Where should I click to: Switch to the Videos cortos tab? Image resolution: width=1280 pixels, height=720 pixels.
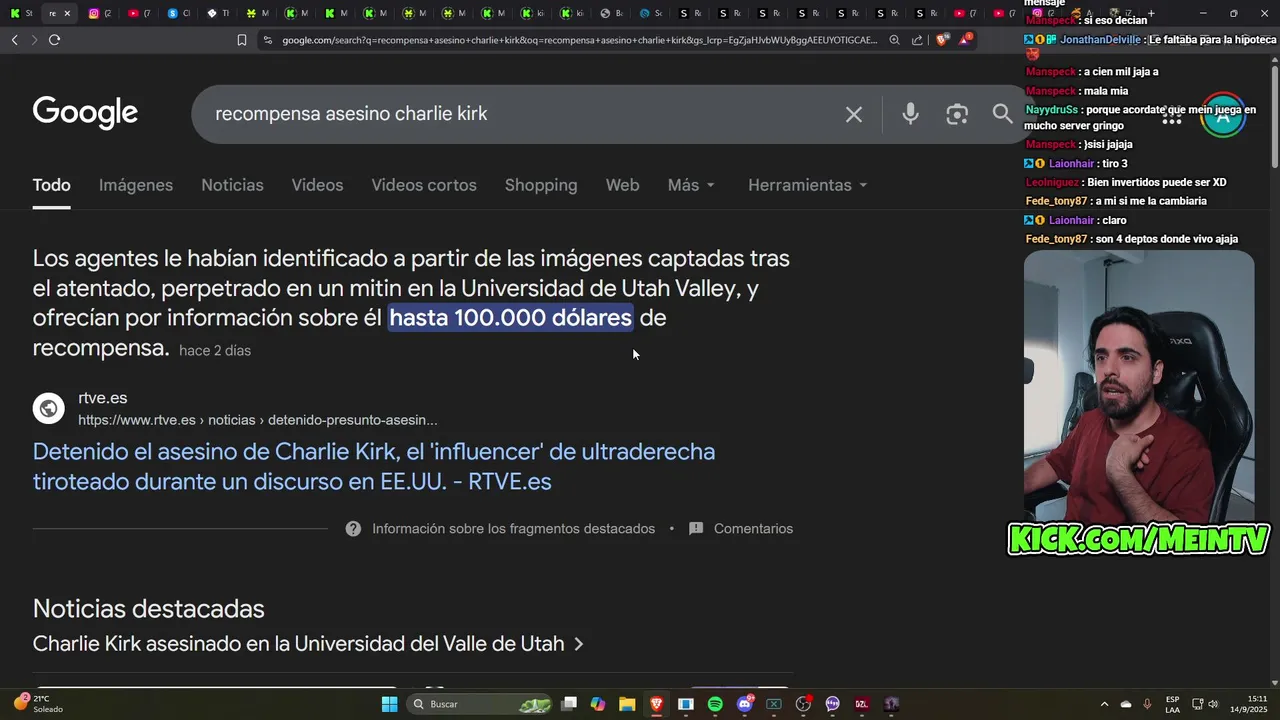point(424,185)
